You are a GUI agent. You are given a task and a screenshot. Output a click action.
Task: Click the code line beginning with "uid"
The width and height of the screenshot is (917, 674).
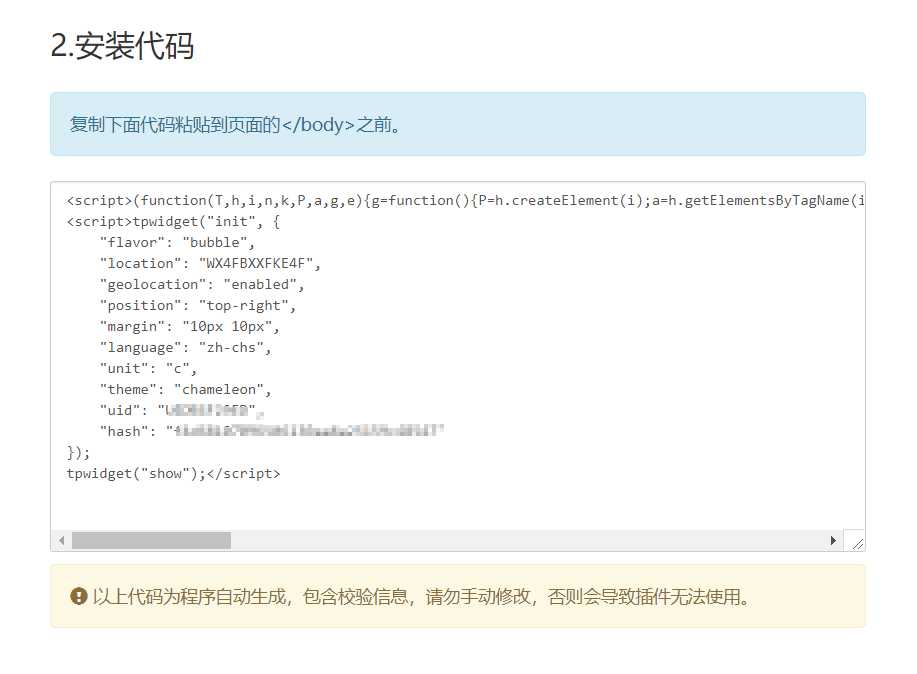click(x=182, y=411)
